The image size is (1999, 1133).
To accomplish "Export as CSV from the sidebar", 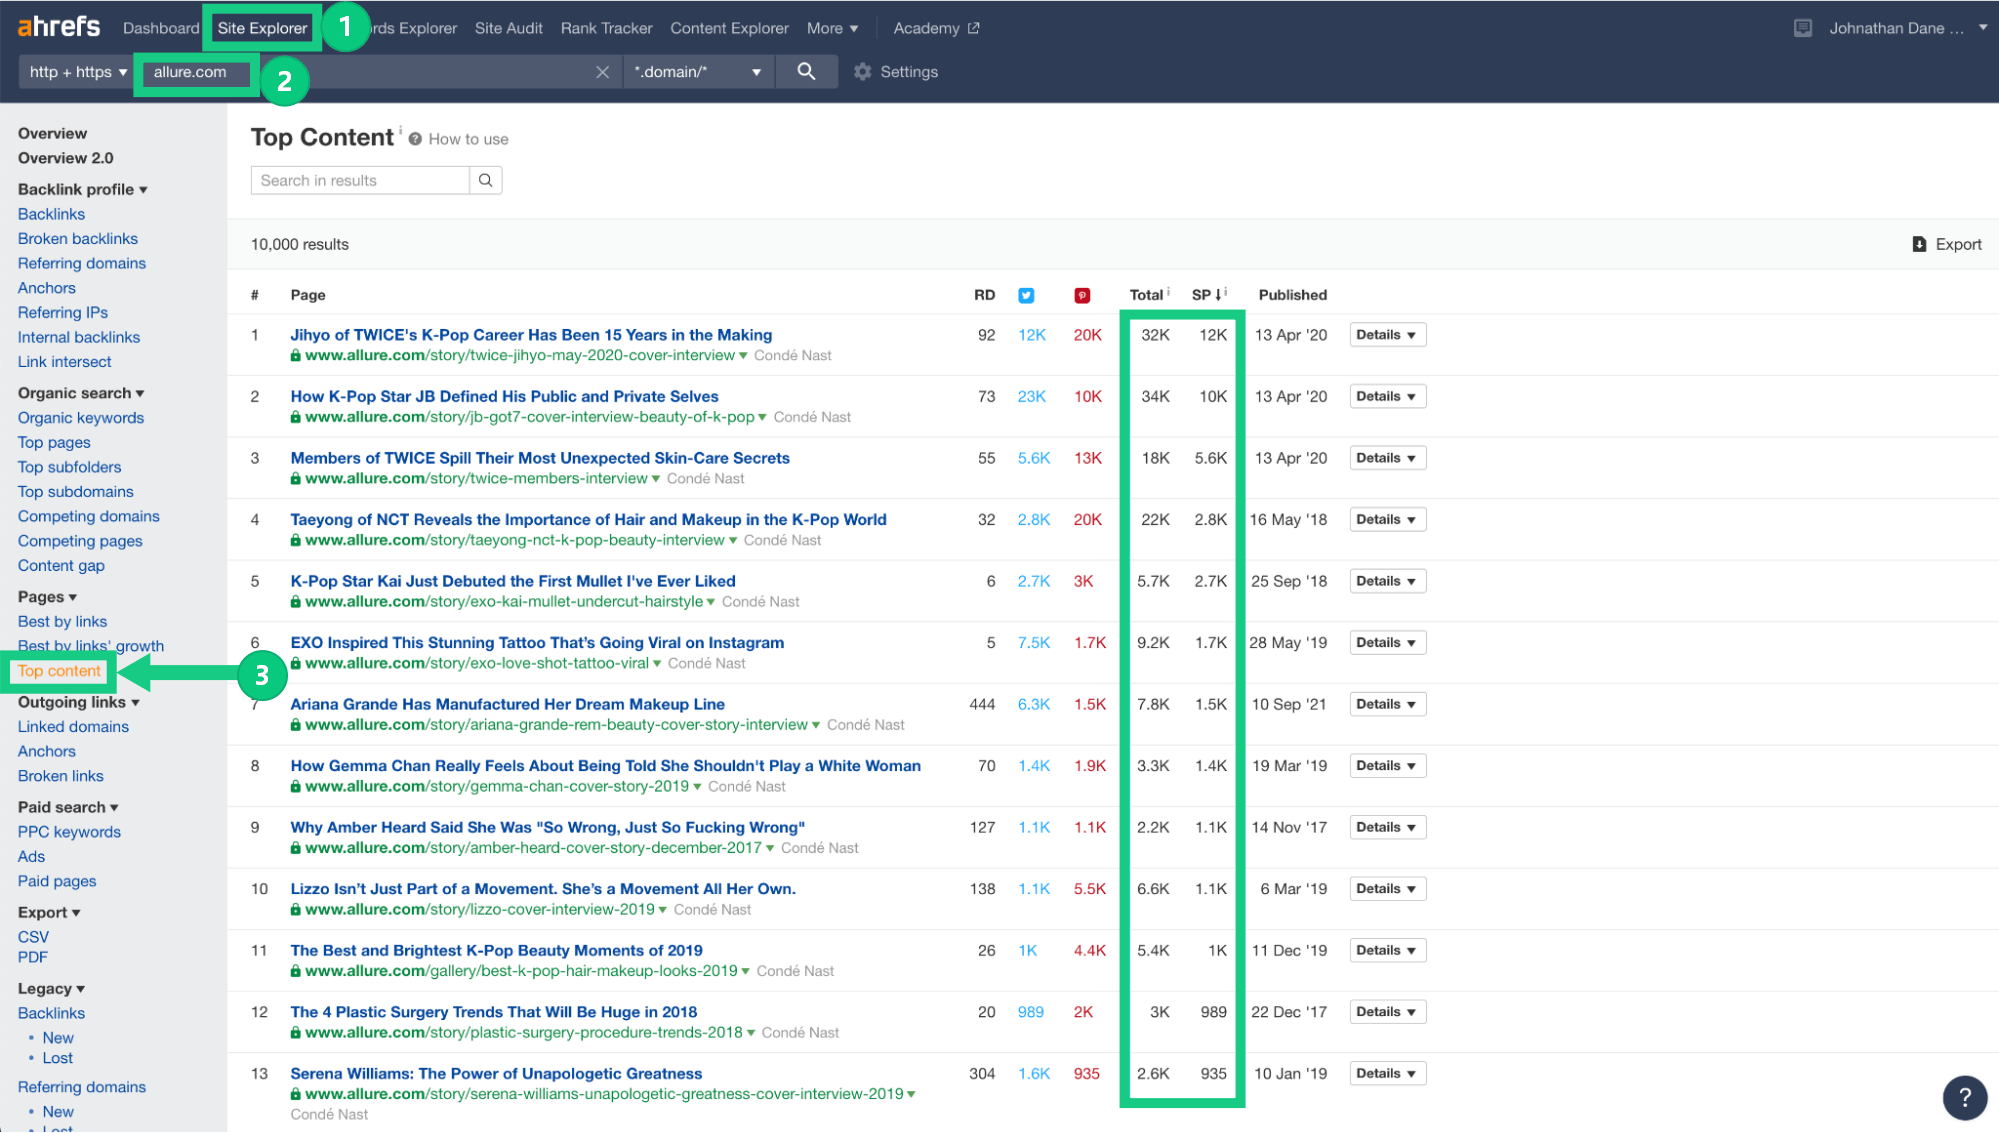I will click(33, 937).
